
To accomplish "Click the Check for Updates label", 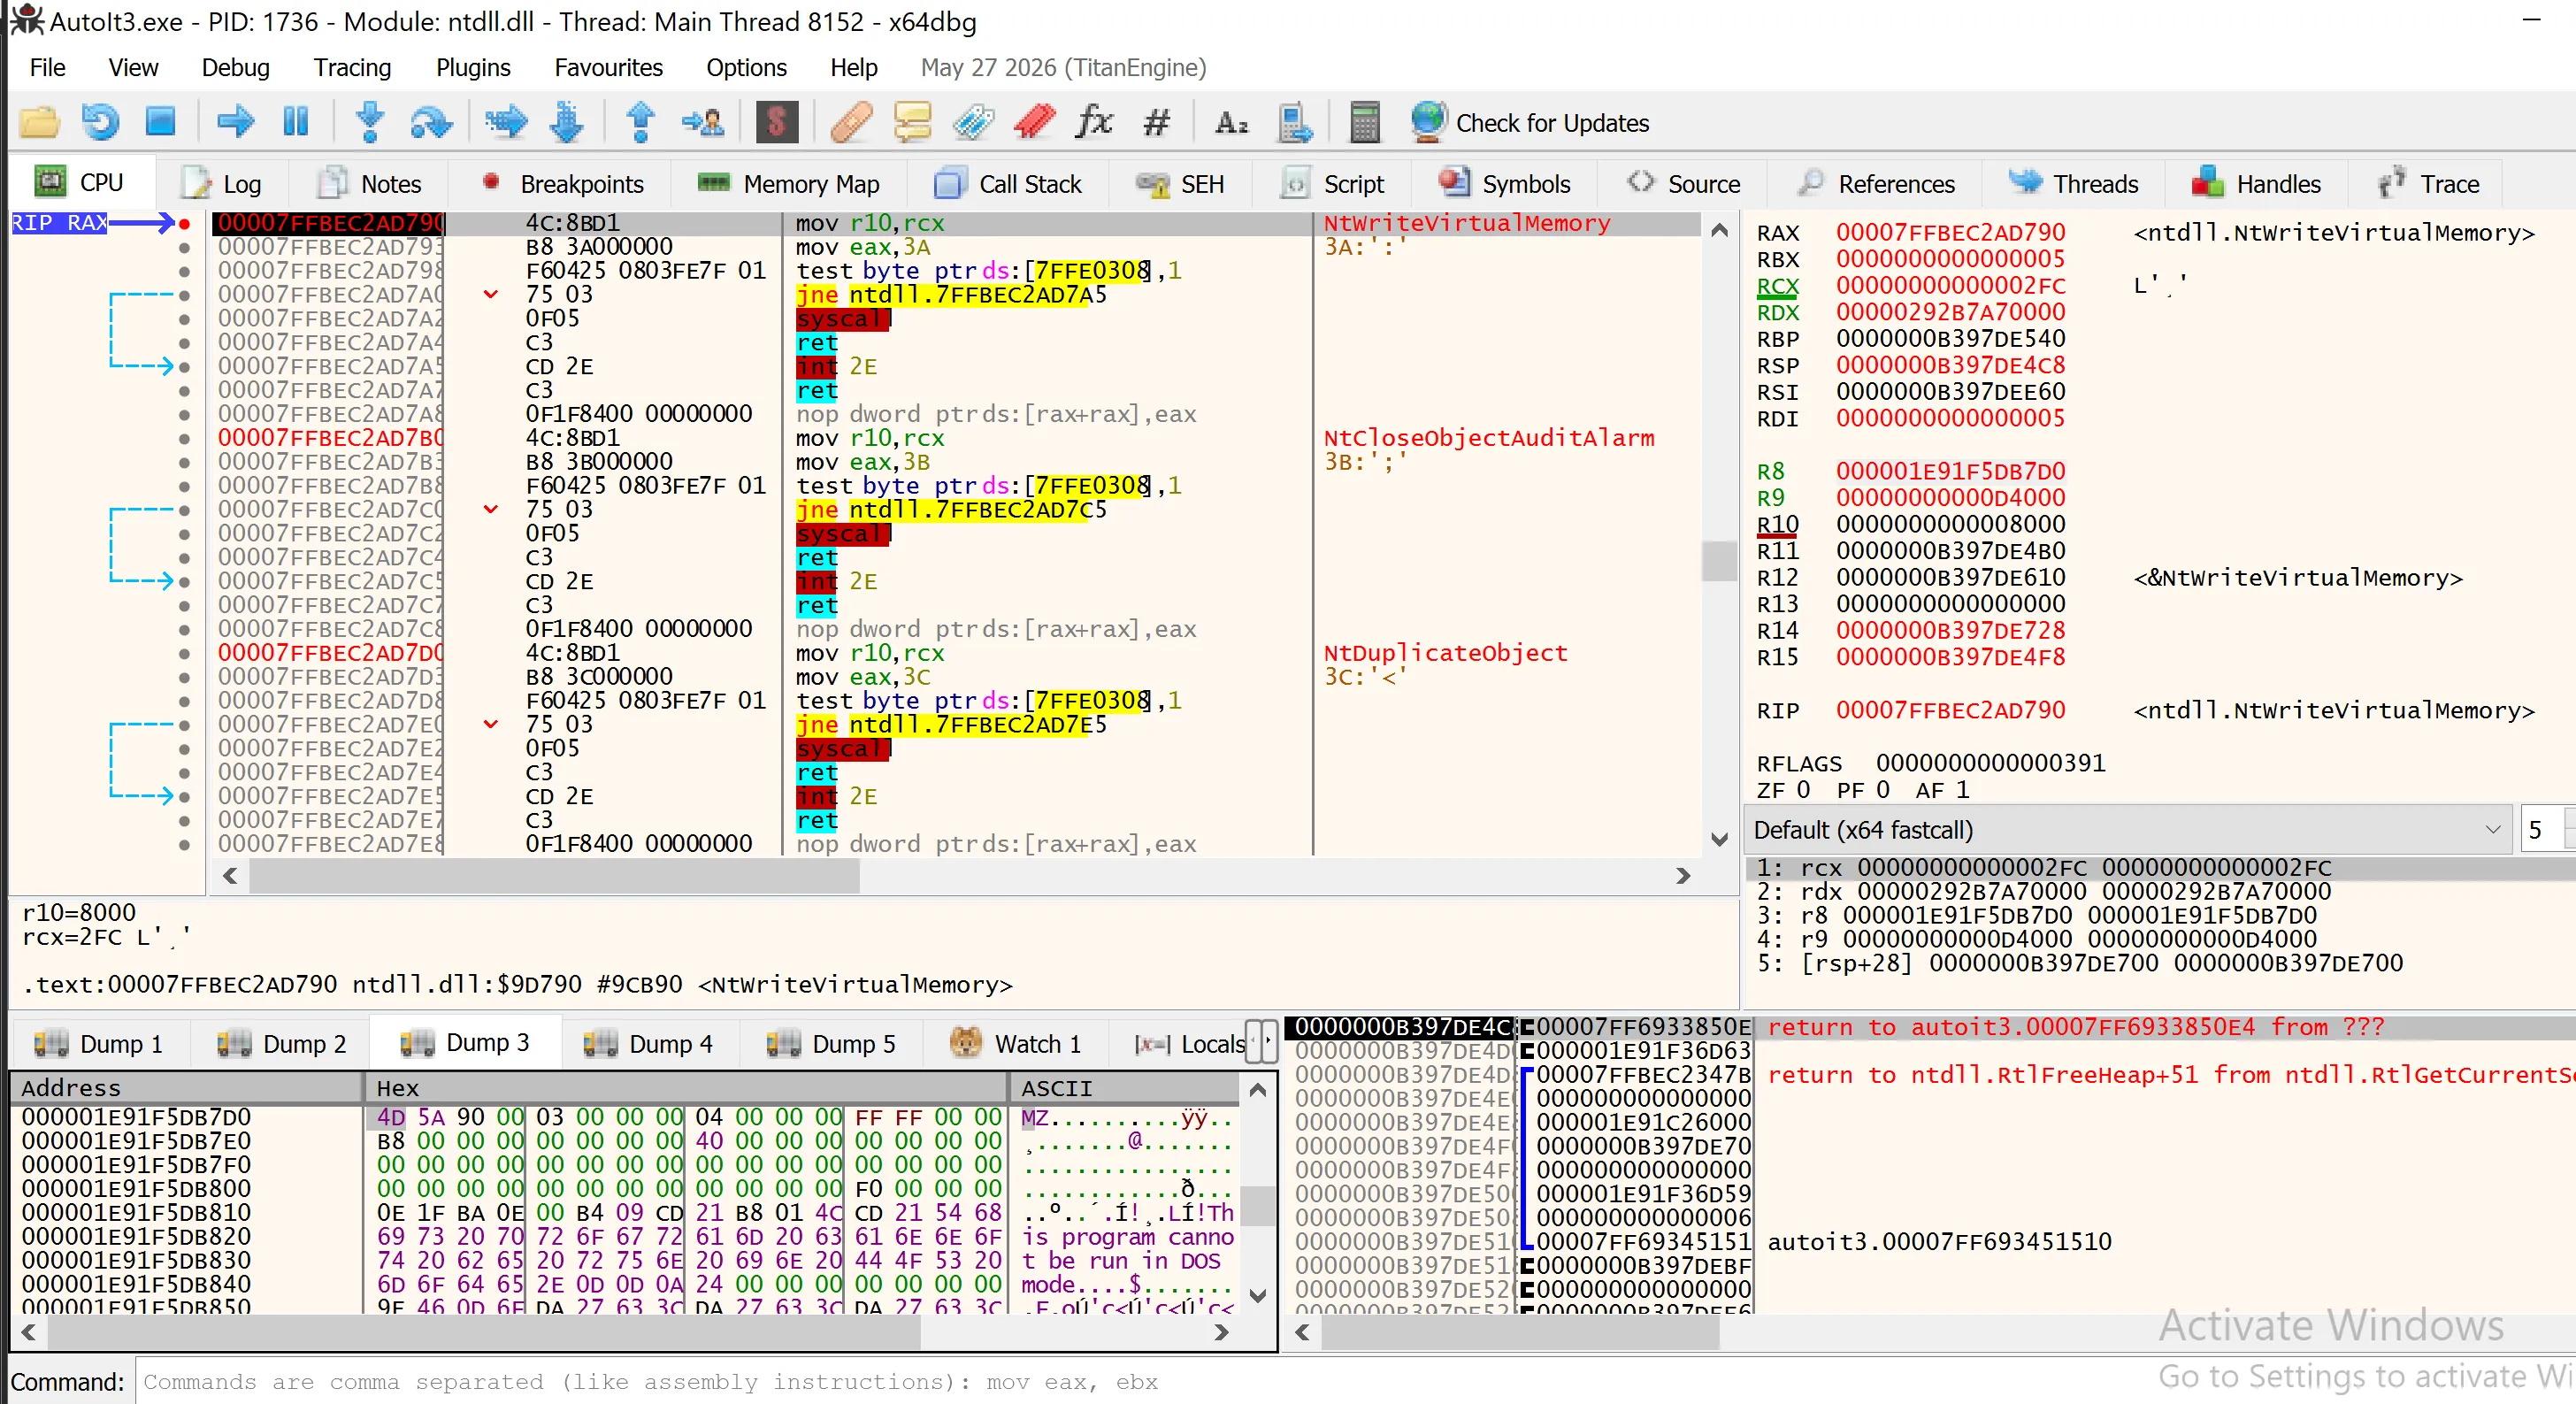I will point(1552,123).
